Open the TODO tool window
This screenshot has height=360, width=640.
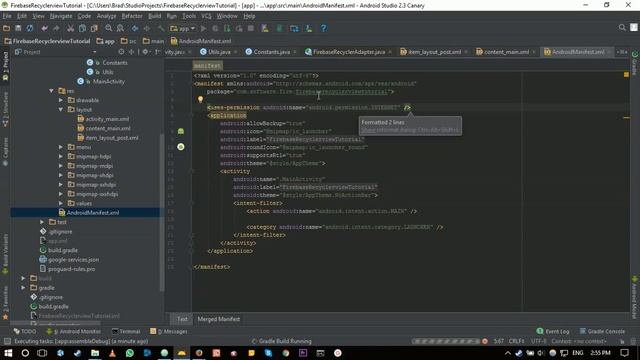pos(25,331)
